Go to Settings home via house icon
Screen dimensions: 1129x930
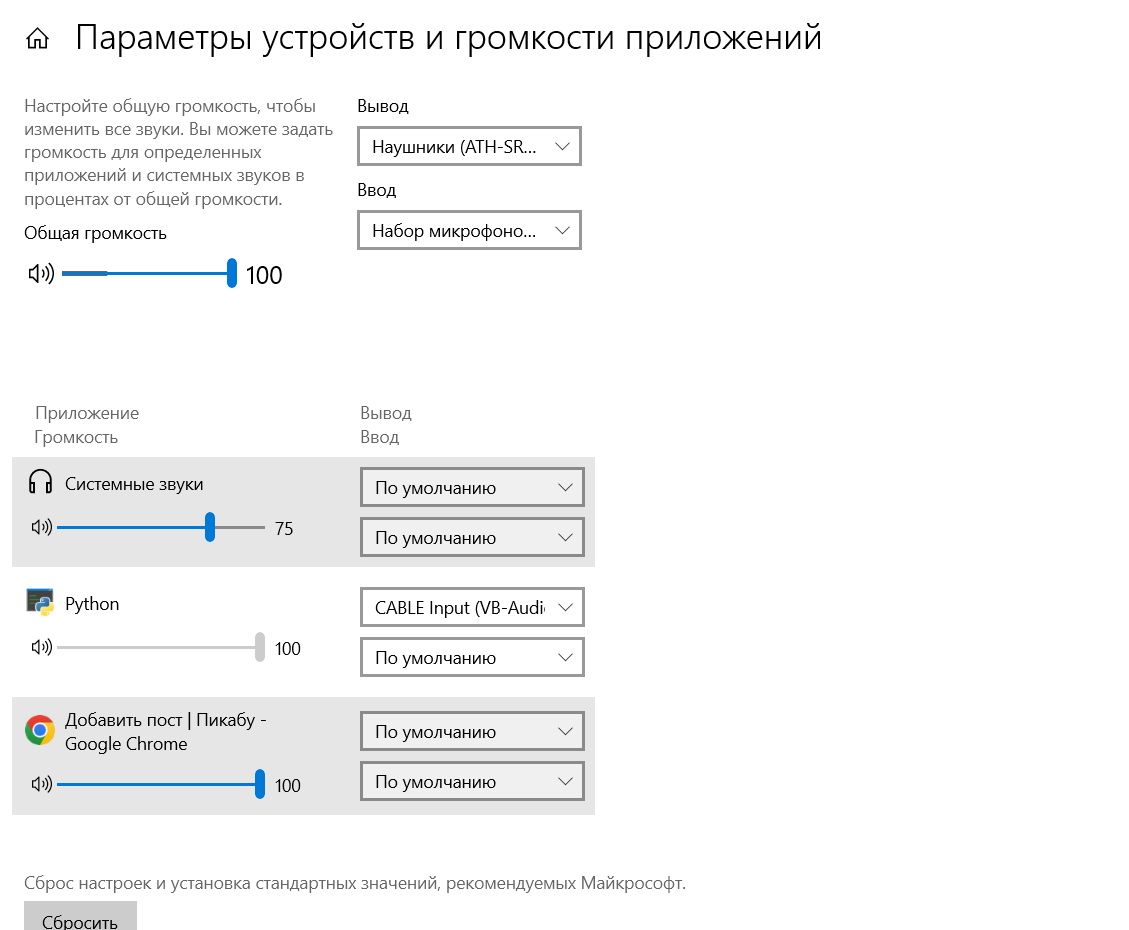click(37, 38)
